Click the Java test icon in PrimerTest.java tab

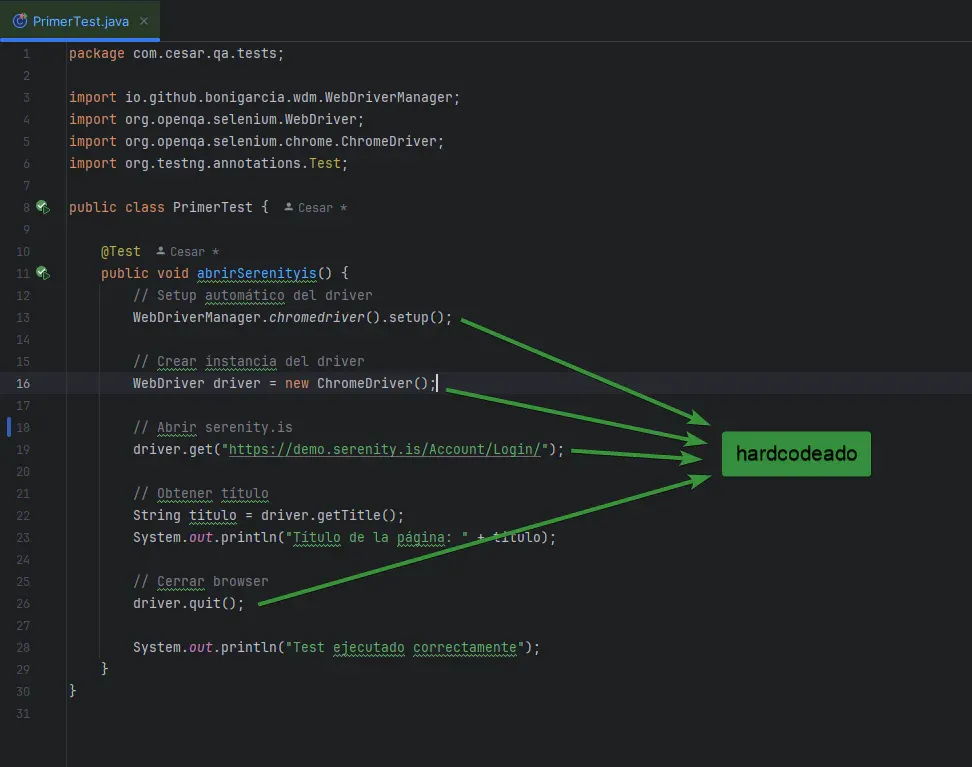point(18,18)
